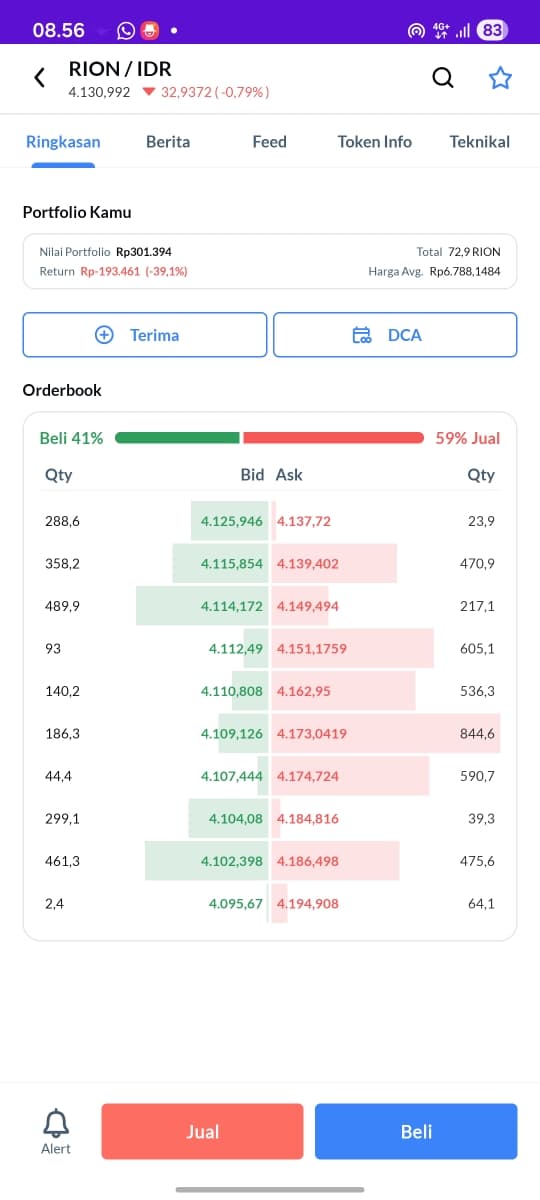Select ask price 4.151,1759
This screenshot has height=1200, width=540.
pos(312,648)
